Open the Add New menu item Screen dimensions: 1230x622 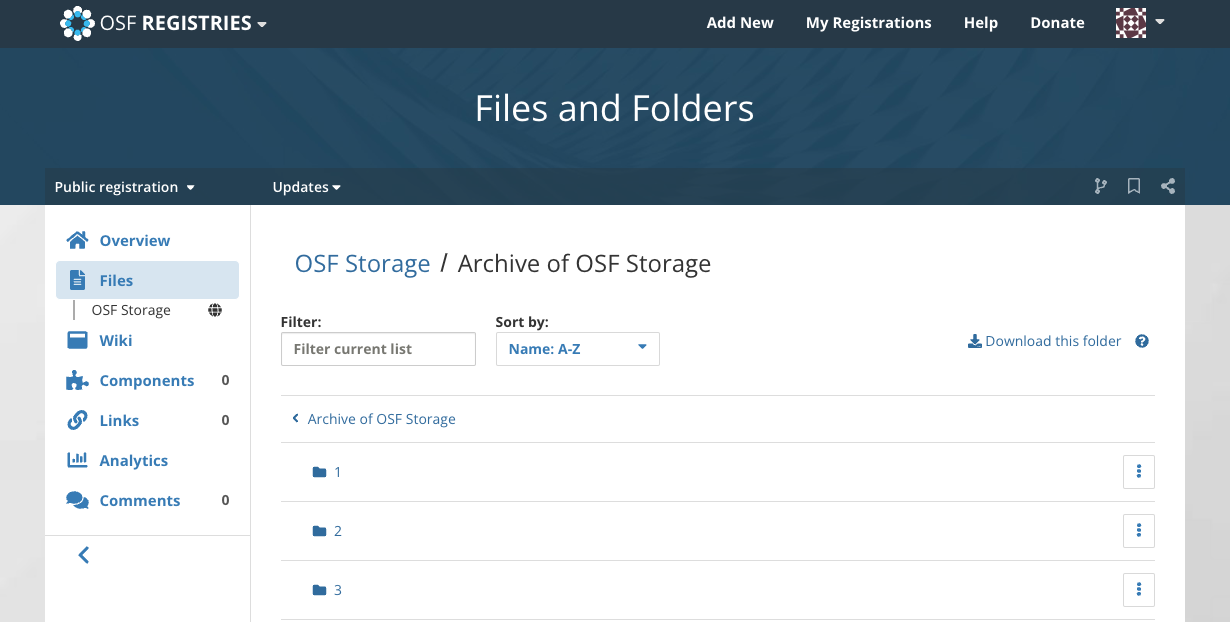click(x=740, y=22)
